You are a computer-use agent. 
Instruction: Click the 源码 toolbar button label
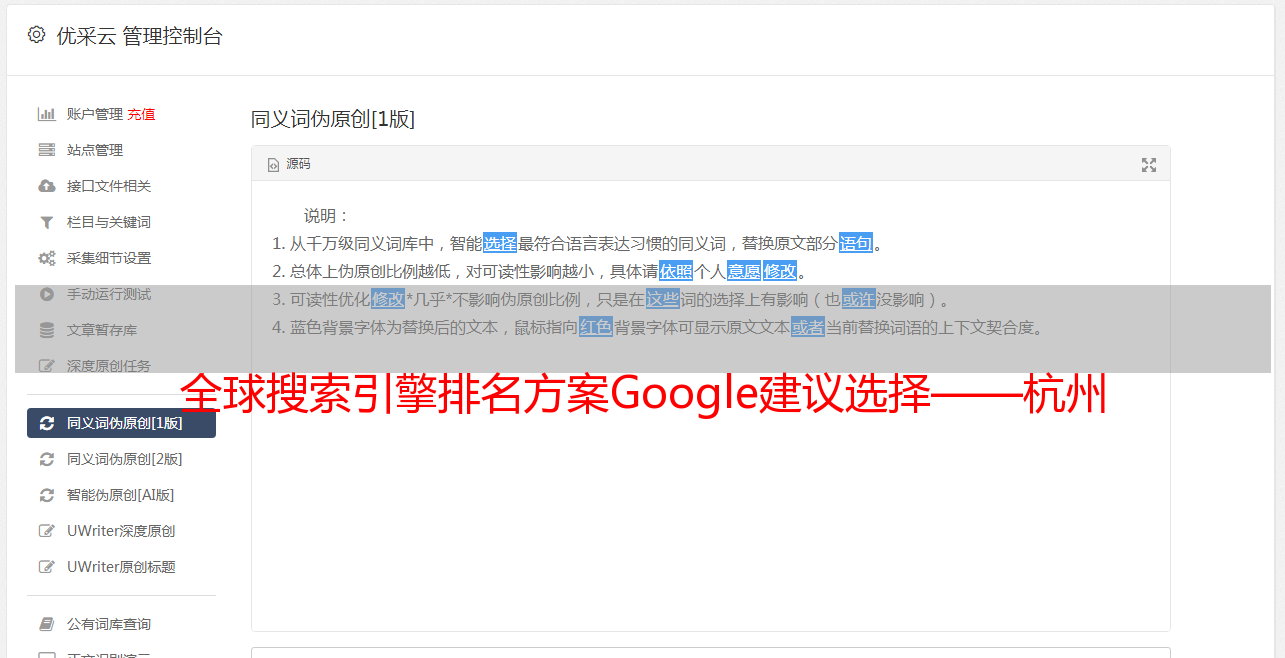[x=298, y=164]
